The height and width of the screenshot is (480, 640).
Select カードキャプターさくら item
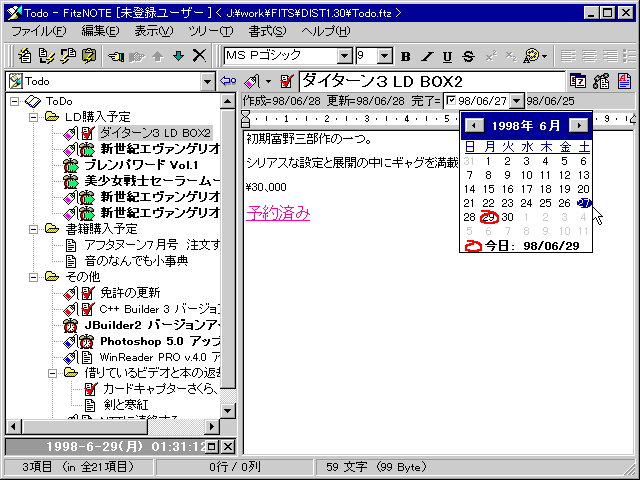pyautogui.click(x=161, y=389)
